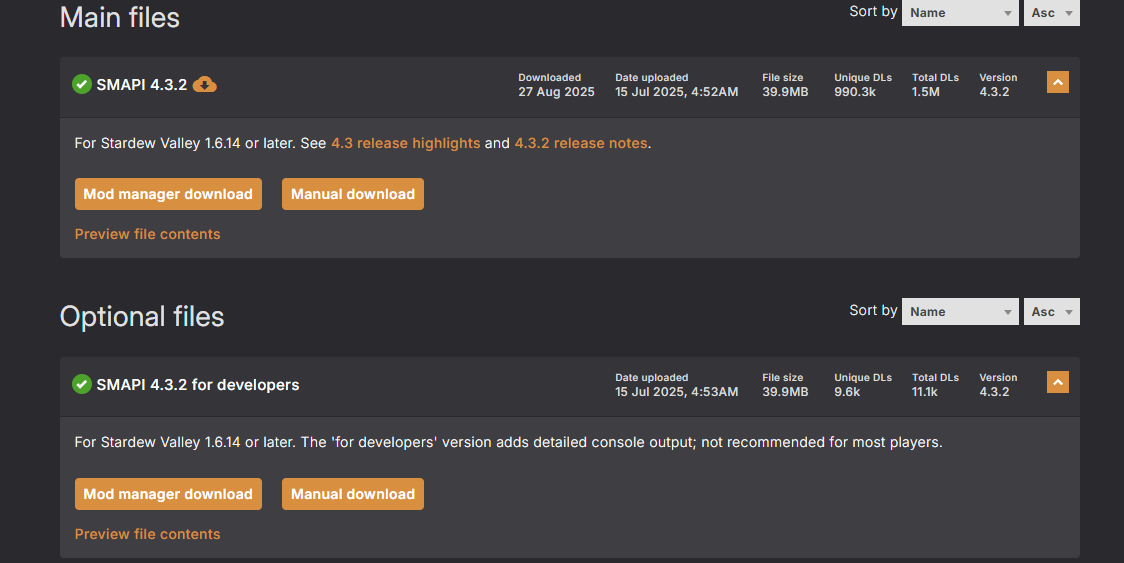Click the green checkmark beside SMAPI 4.3.2 main file

82,85
